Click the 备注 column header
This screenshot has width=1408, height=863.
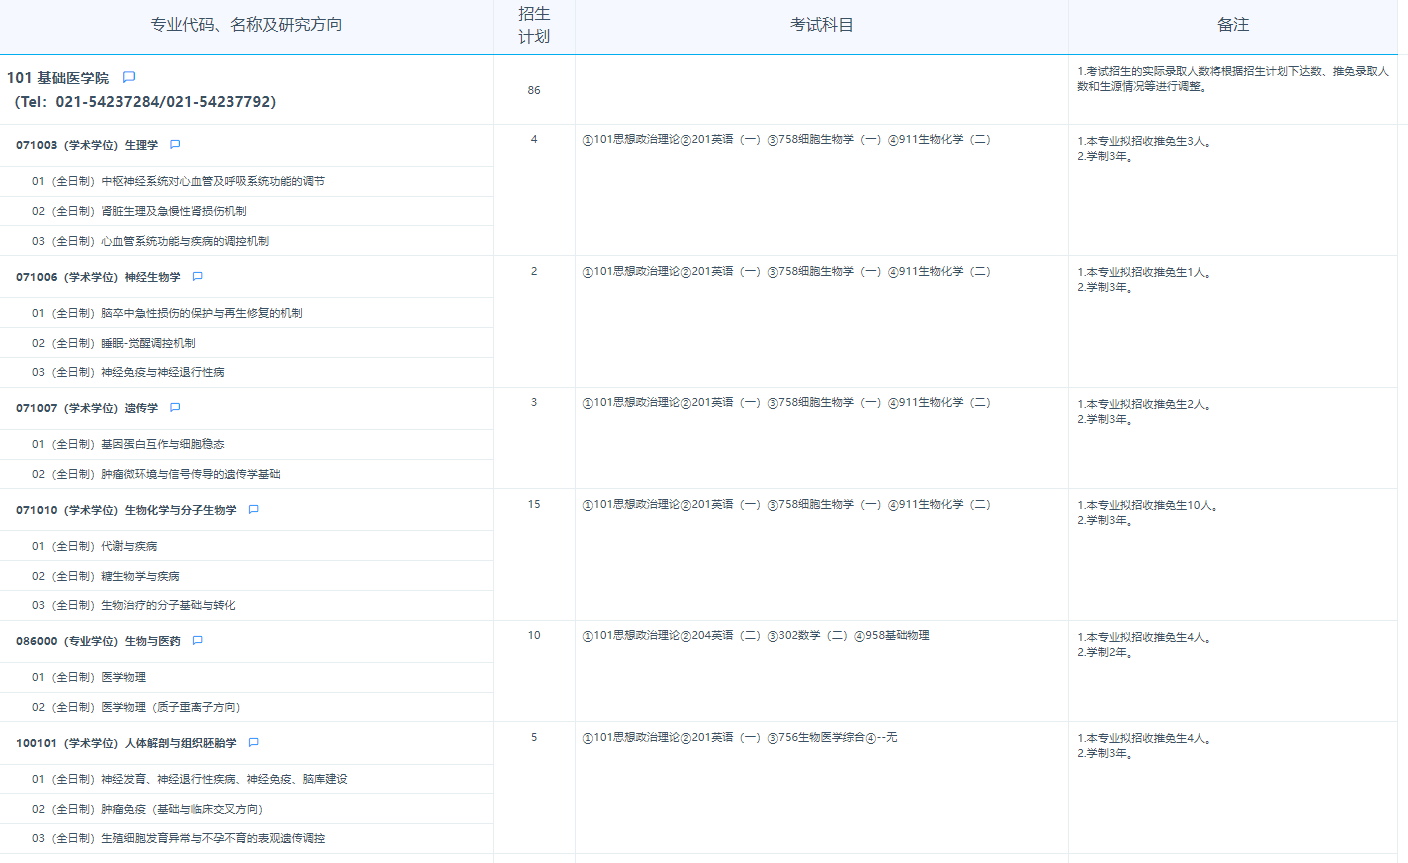pos(1232,25)
